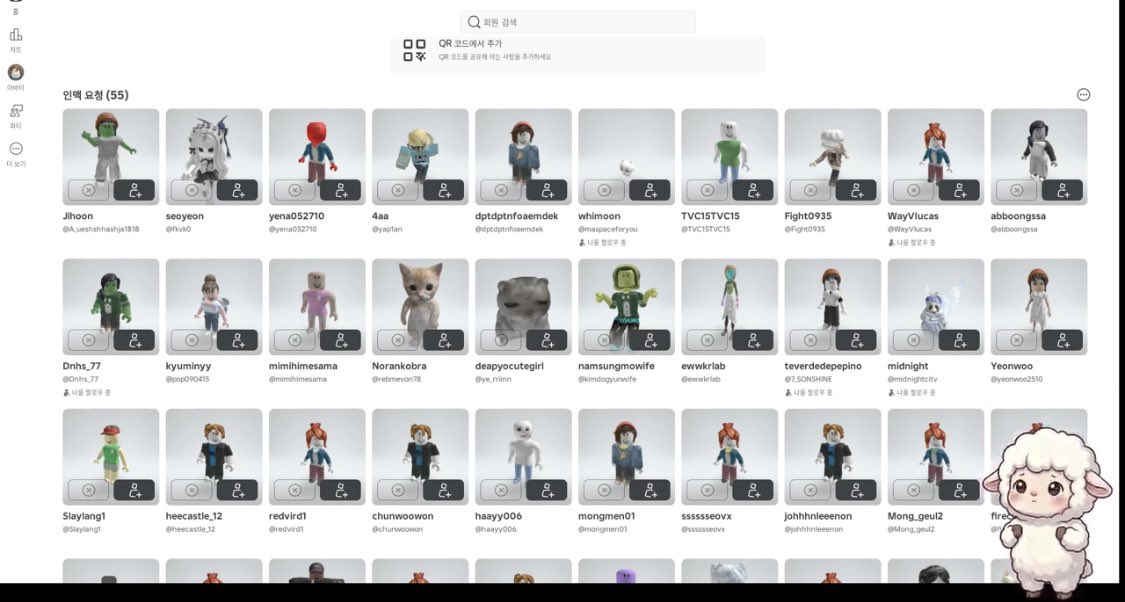Accept Slaylang1's friend request

(x=134, y=490)
